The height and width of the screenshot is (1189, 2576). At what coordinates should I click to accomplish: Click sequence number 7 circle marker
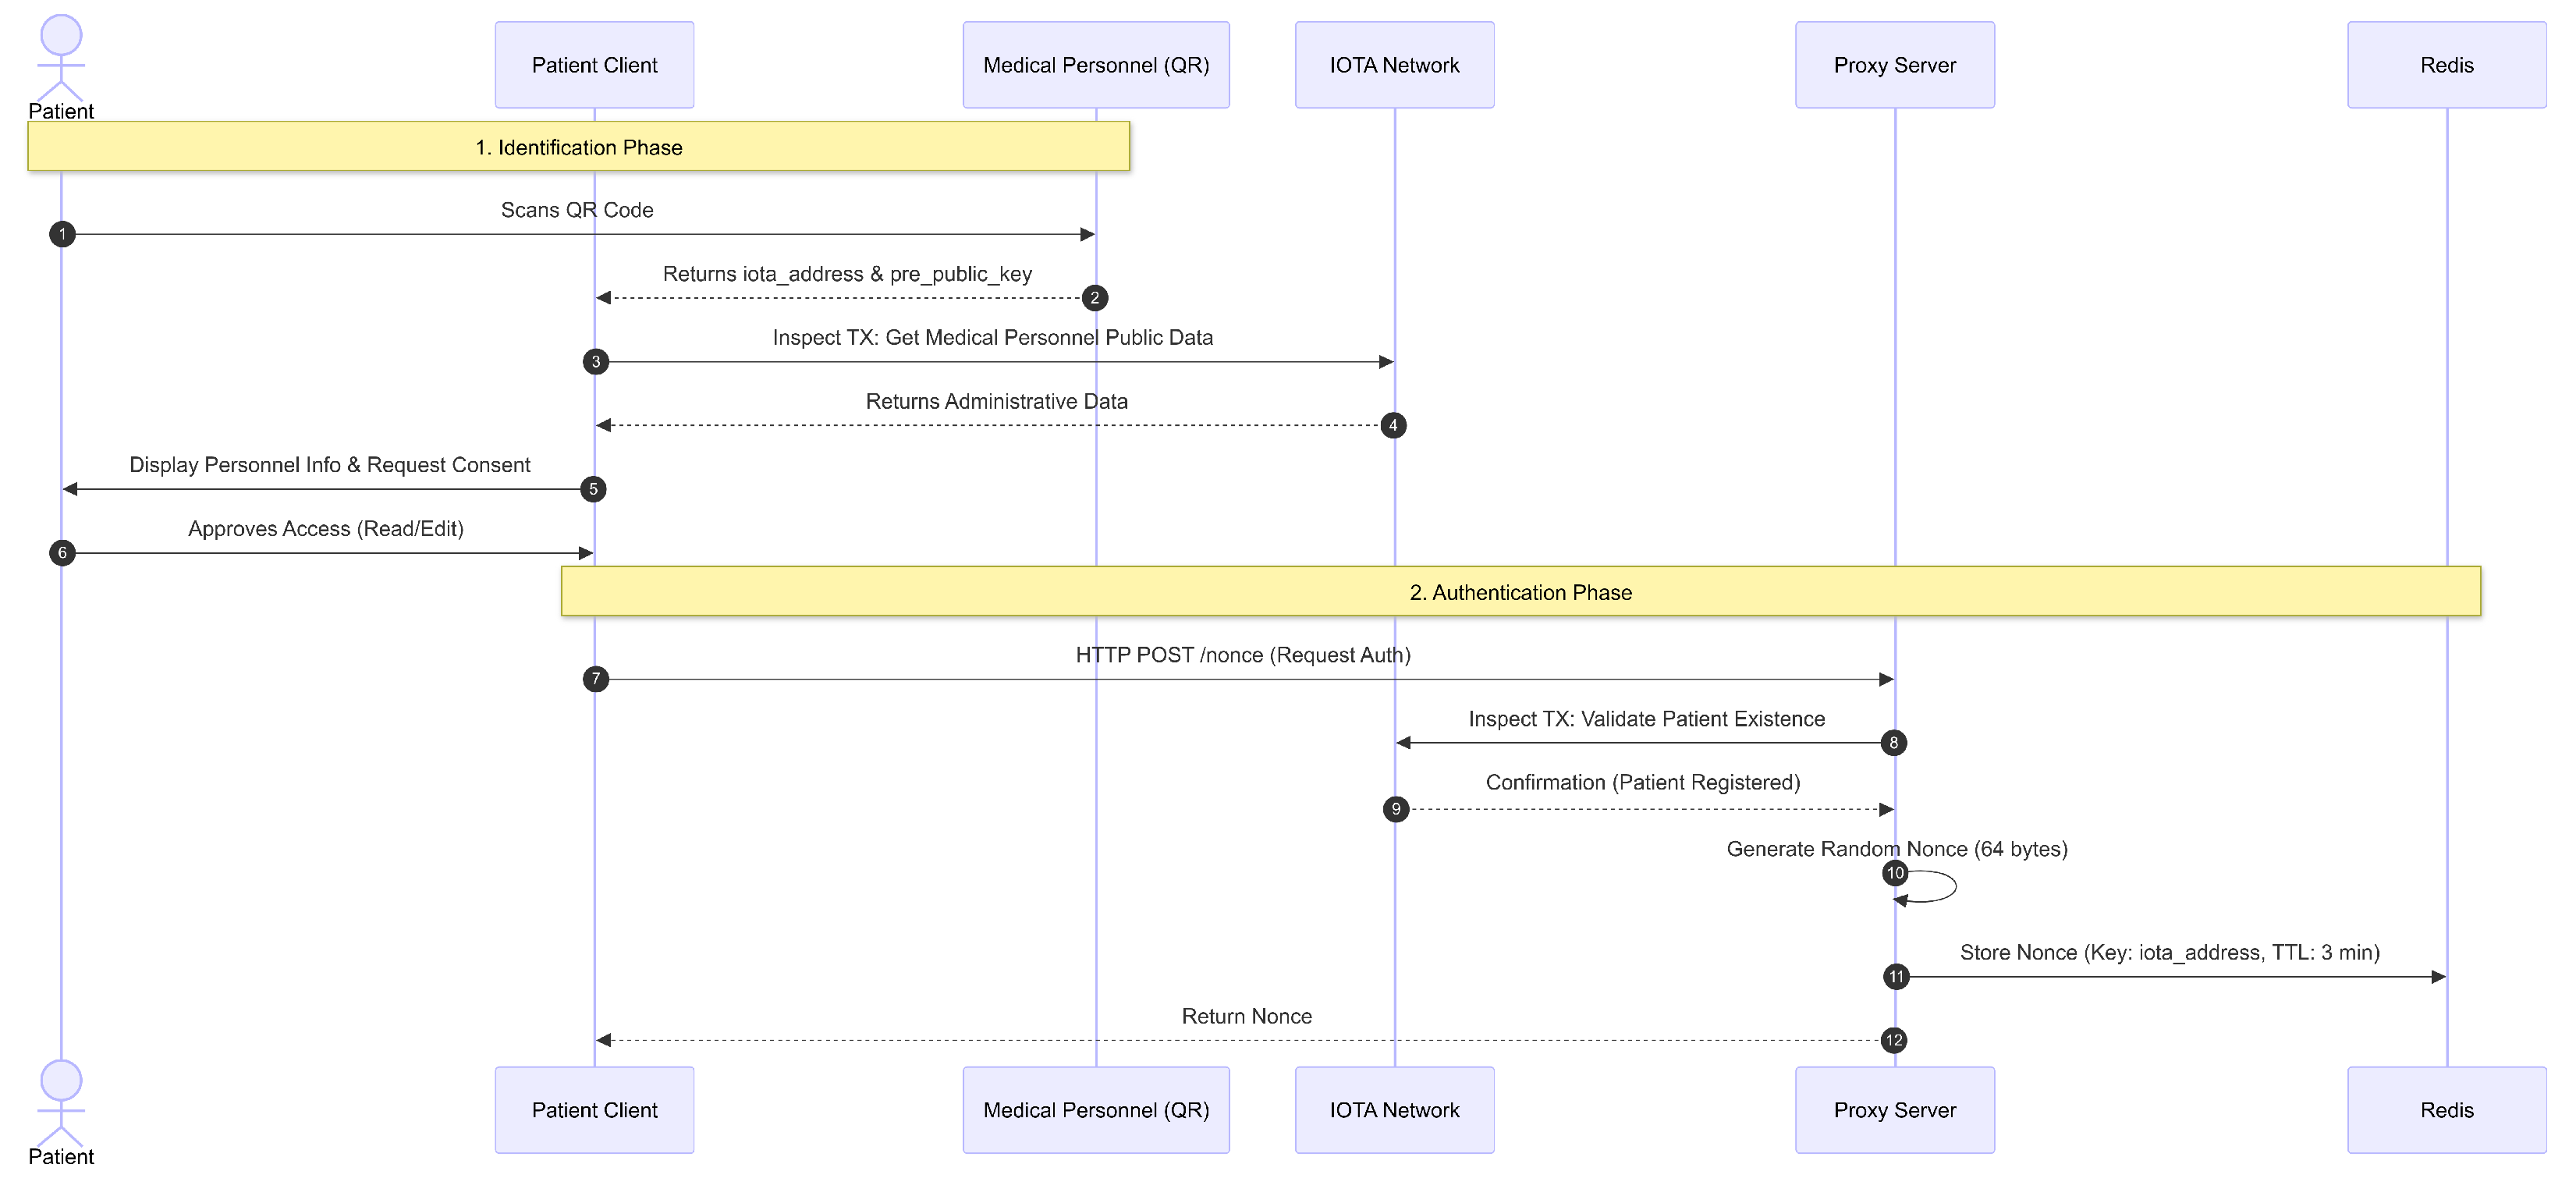[596, 679]
